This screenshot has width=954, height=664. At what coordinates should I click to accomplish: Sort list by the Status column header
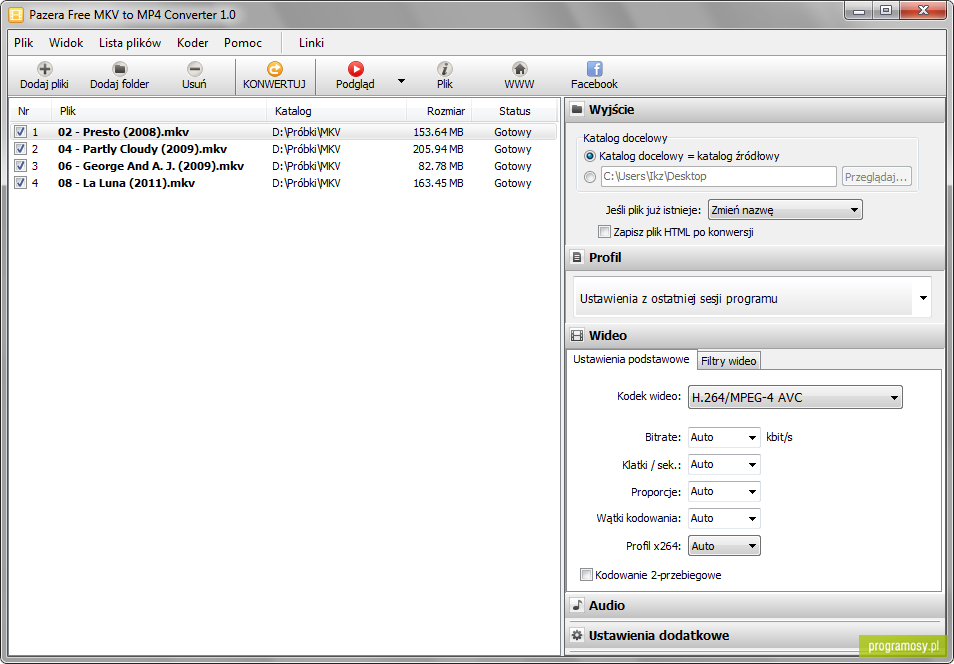click(x=515, y=111)
